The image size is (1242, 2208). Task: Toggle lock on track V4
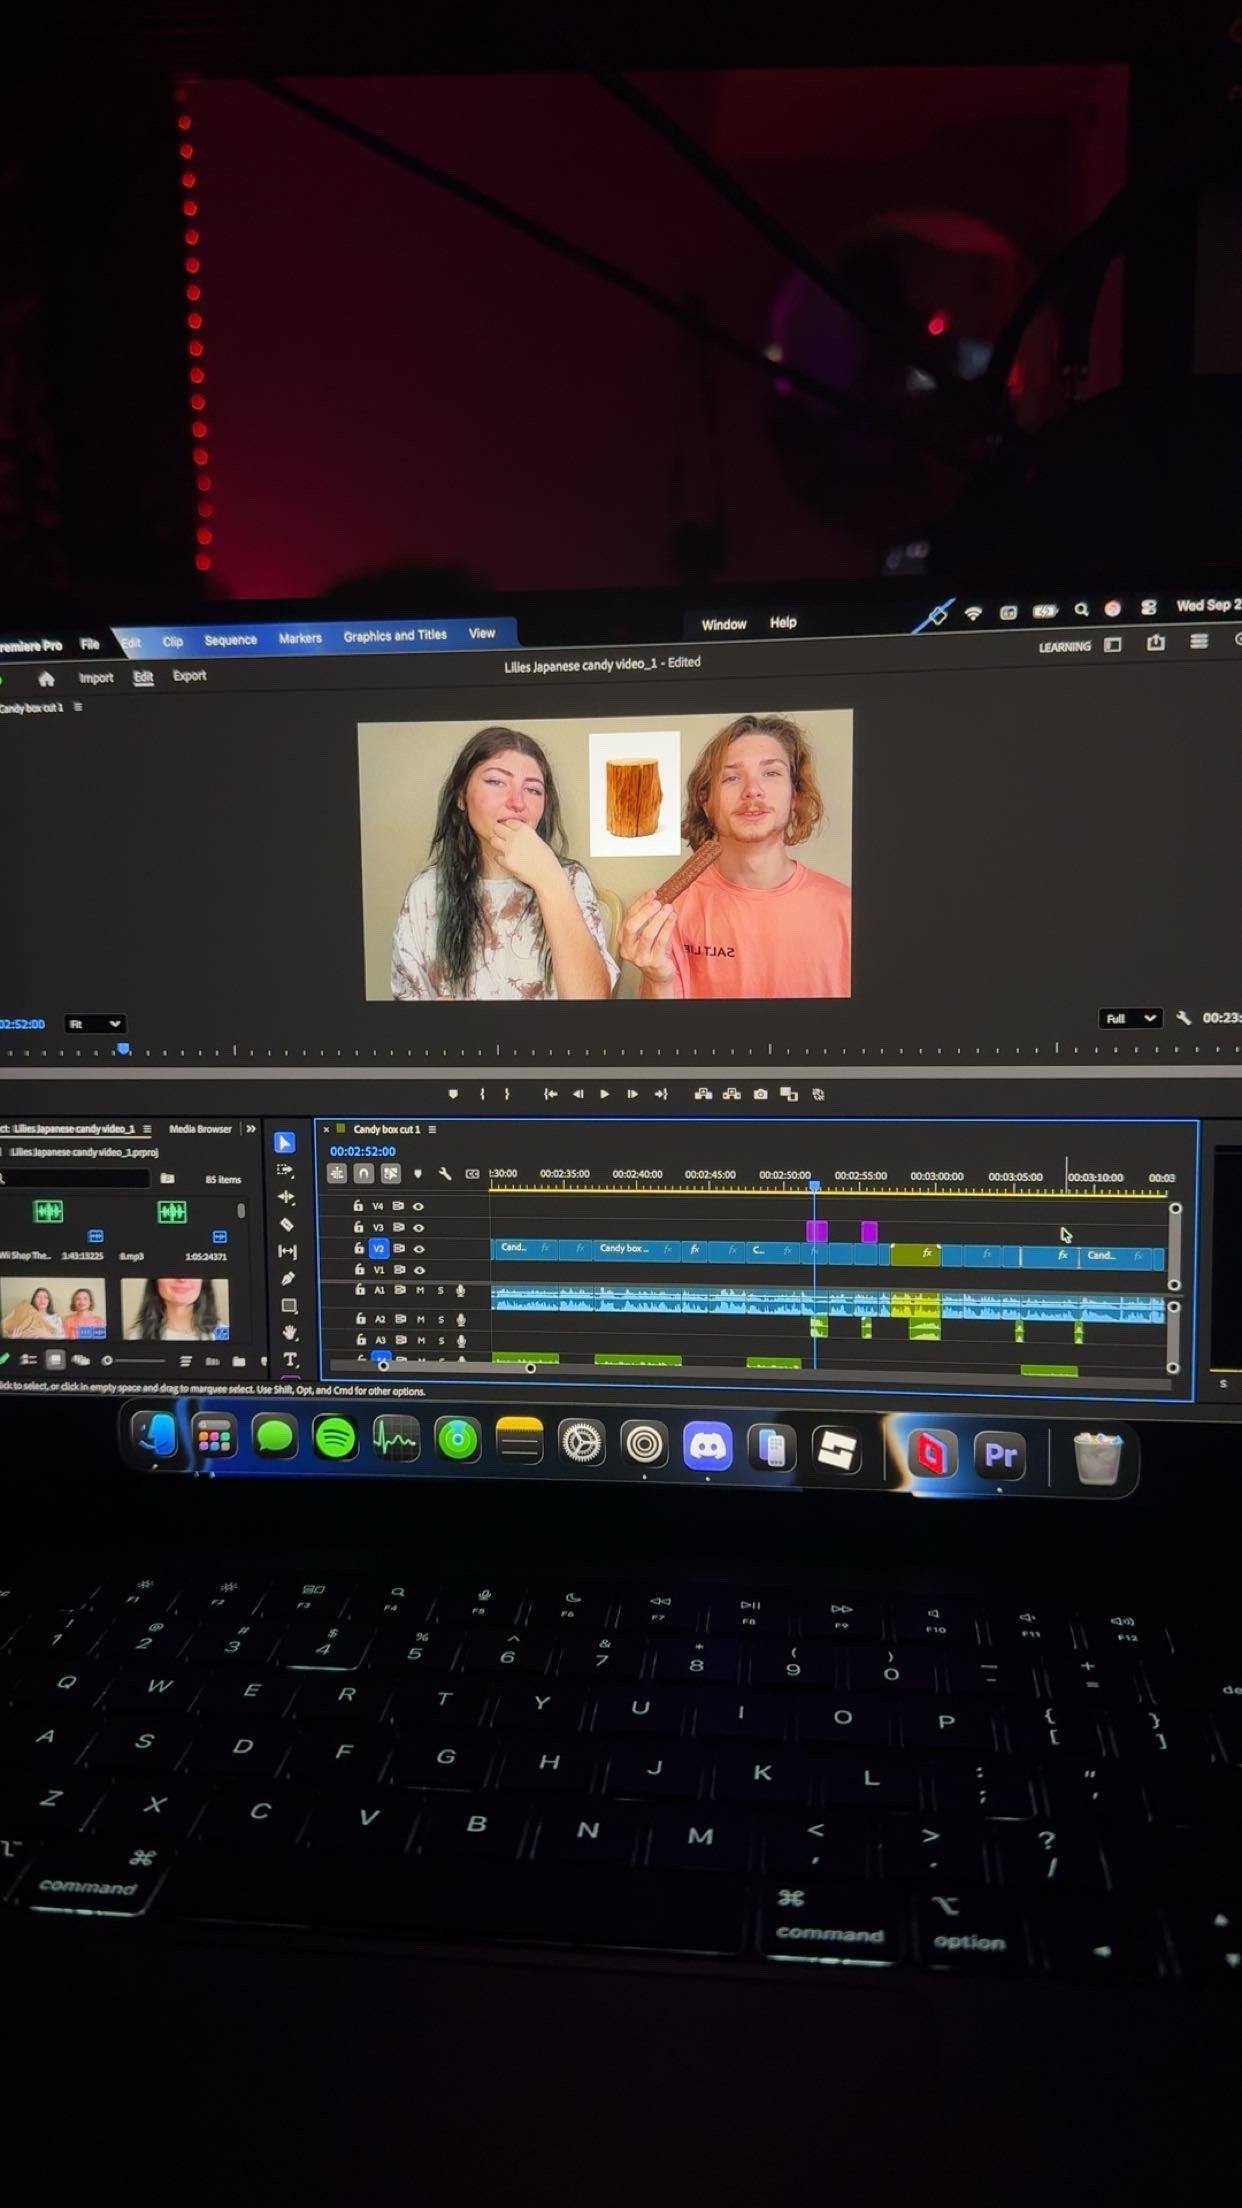(x=358, y=1206)
